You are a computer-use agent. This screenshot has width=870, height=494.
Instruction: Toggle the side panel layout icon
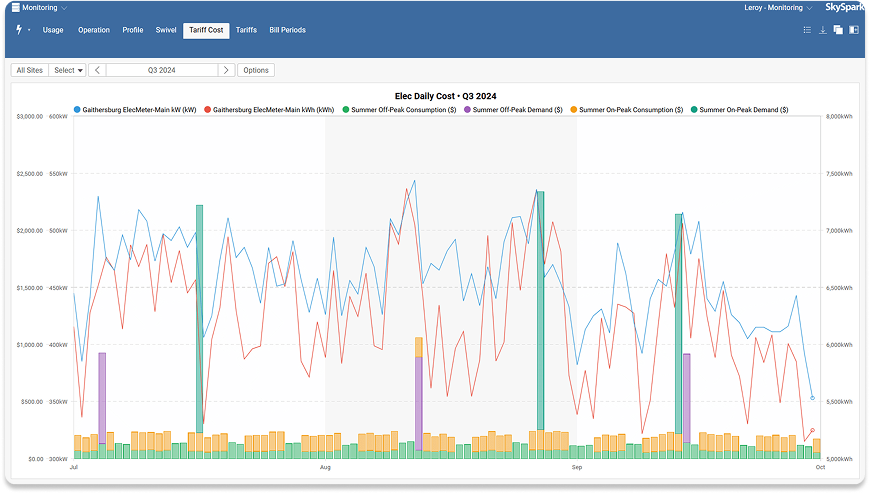point(854,30)
